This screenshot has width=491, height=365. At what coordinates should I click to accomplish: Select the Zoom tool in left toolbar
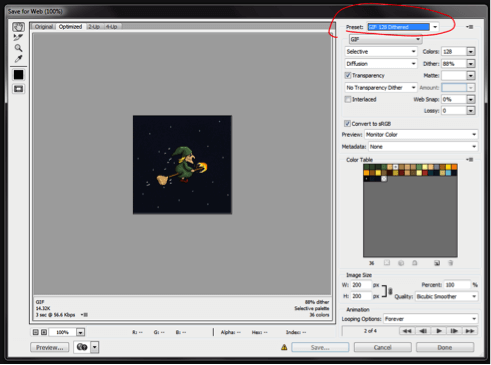18,48
